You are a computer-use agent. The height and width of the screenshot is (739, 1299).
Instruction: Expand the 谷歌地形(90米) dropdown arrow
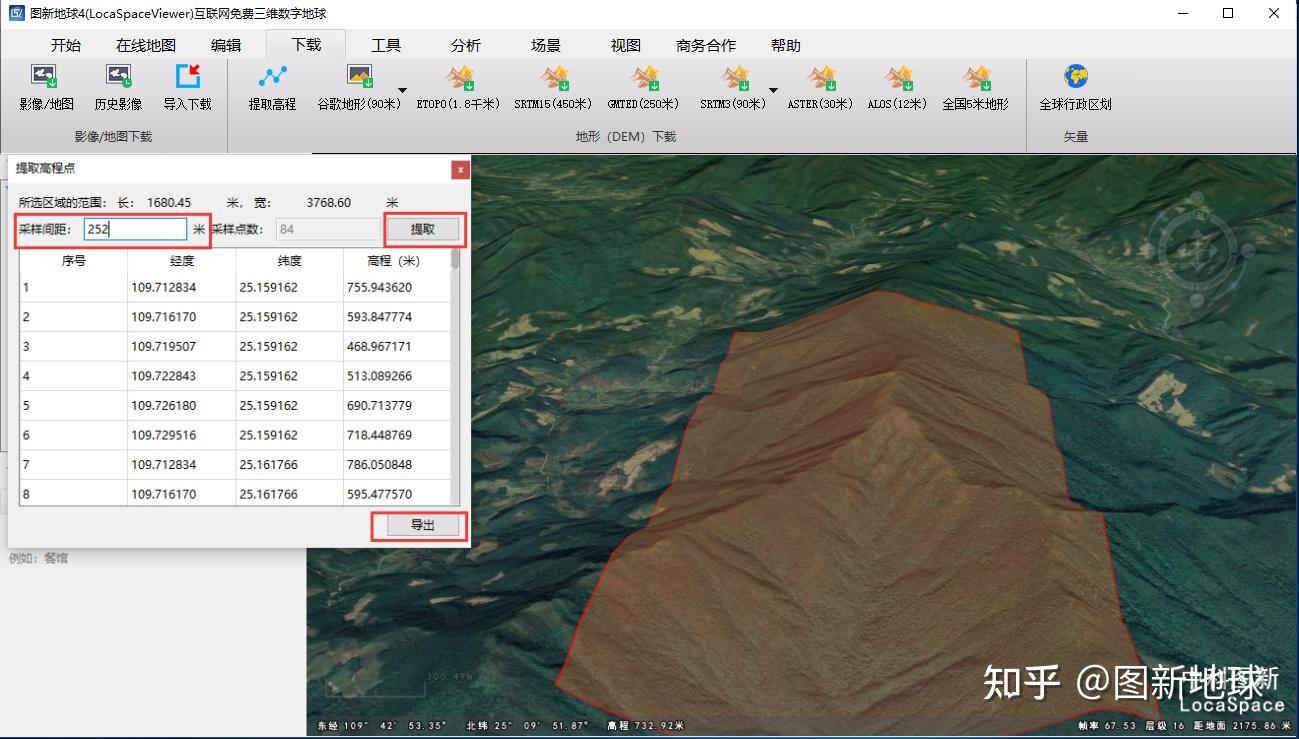point(402,89)
